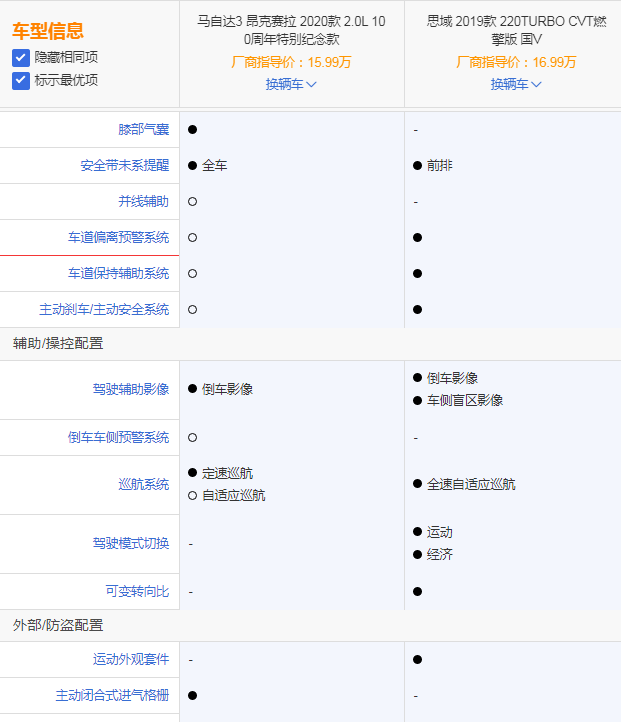Open the 主动刹车/主动安全系统 link

coord(104,310)
